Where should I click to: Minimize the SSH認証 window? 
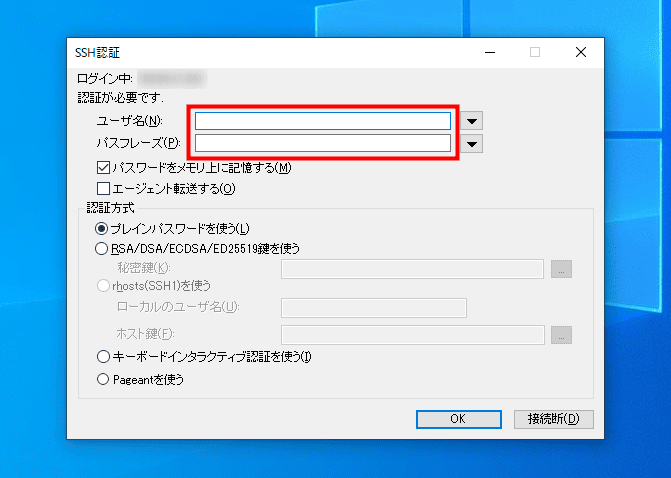pos(490,52)
